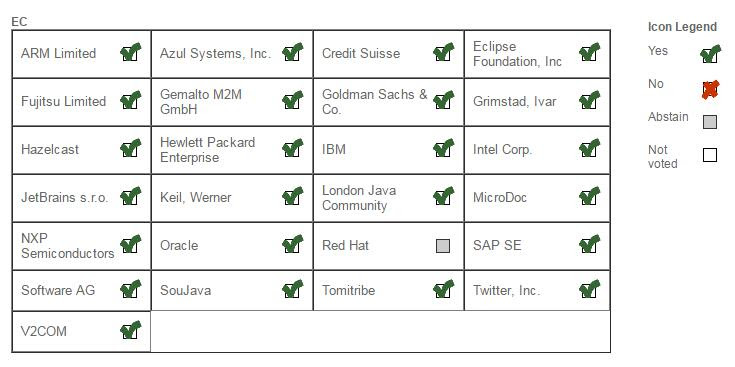Click the checkmark next to Eclipse Foundation, Inc
The width and height of the screenshot is (735, 367).
pyautogui.click(x=589, y=52)
